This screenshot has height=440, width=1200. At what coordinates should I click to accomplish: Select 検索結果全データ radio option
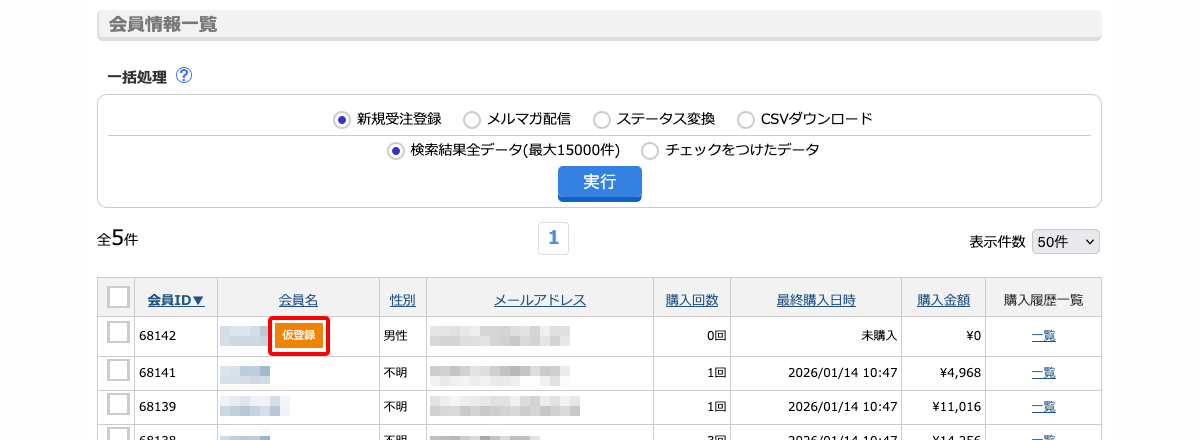[x=396, y=150]
